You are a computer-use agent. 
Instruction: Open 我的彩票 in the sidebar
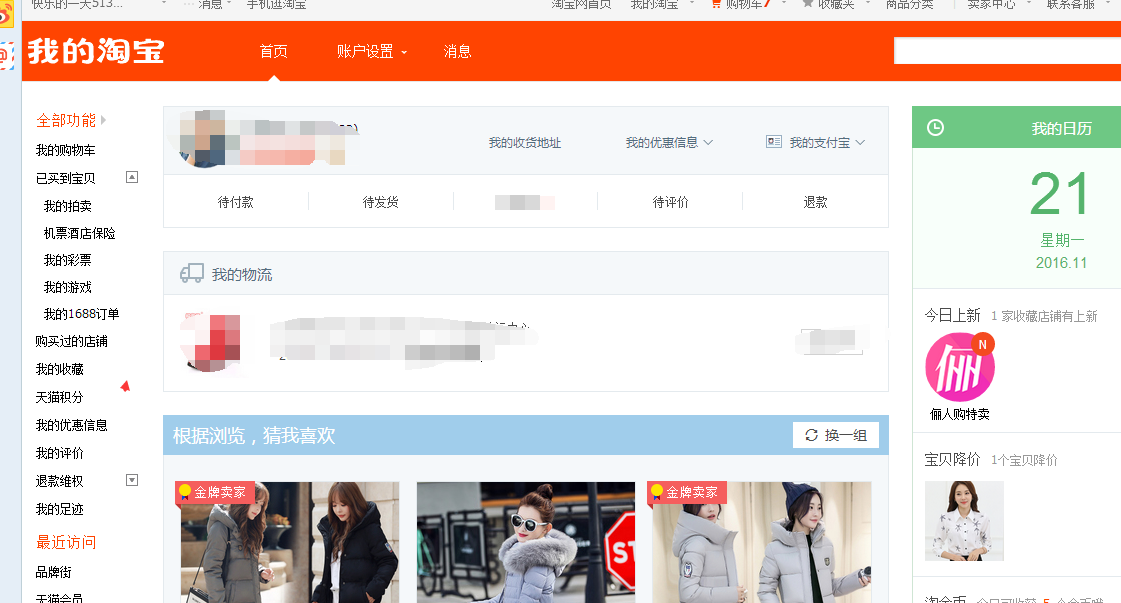point(68,260)
